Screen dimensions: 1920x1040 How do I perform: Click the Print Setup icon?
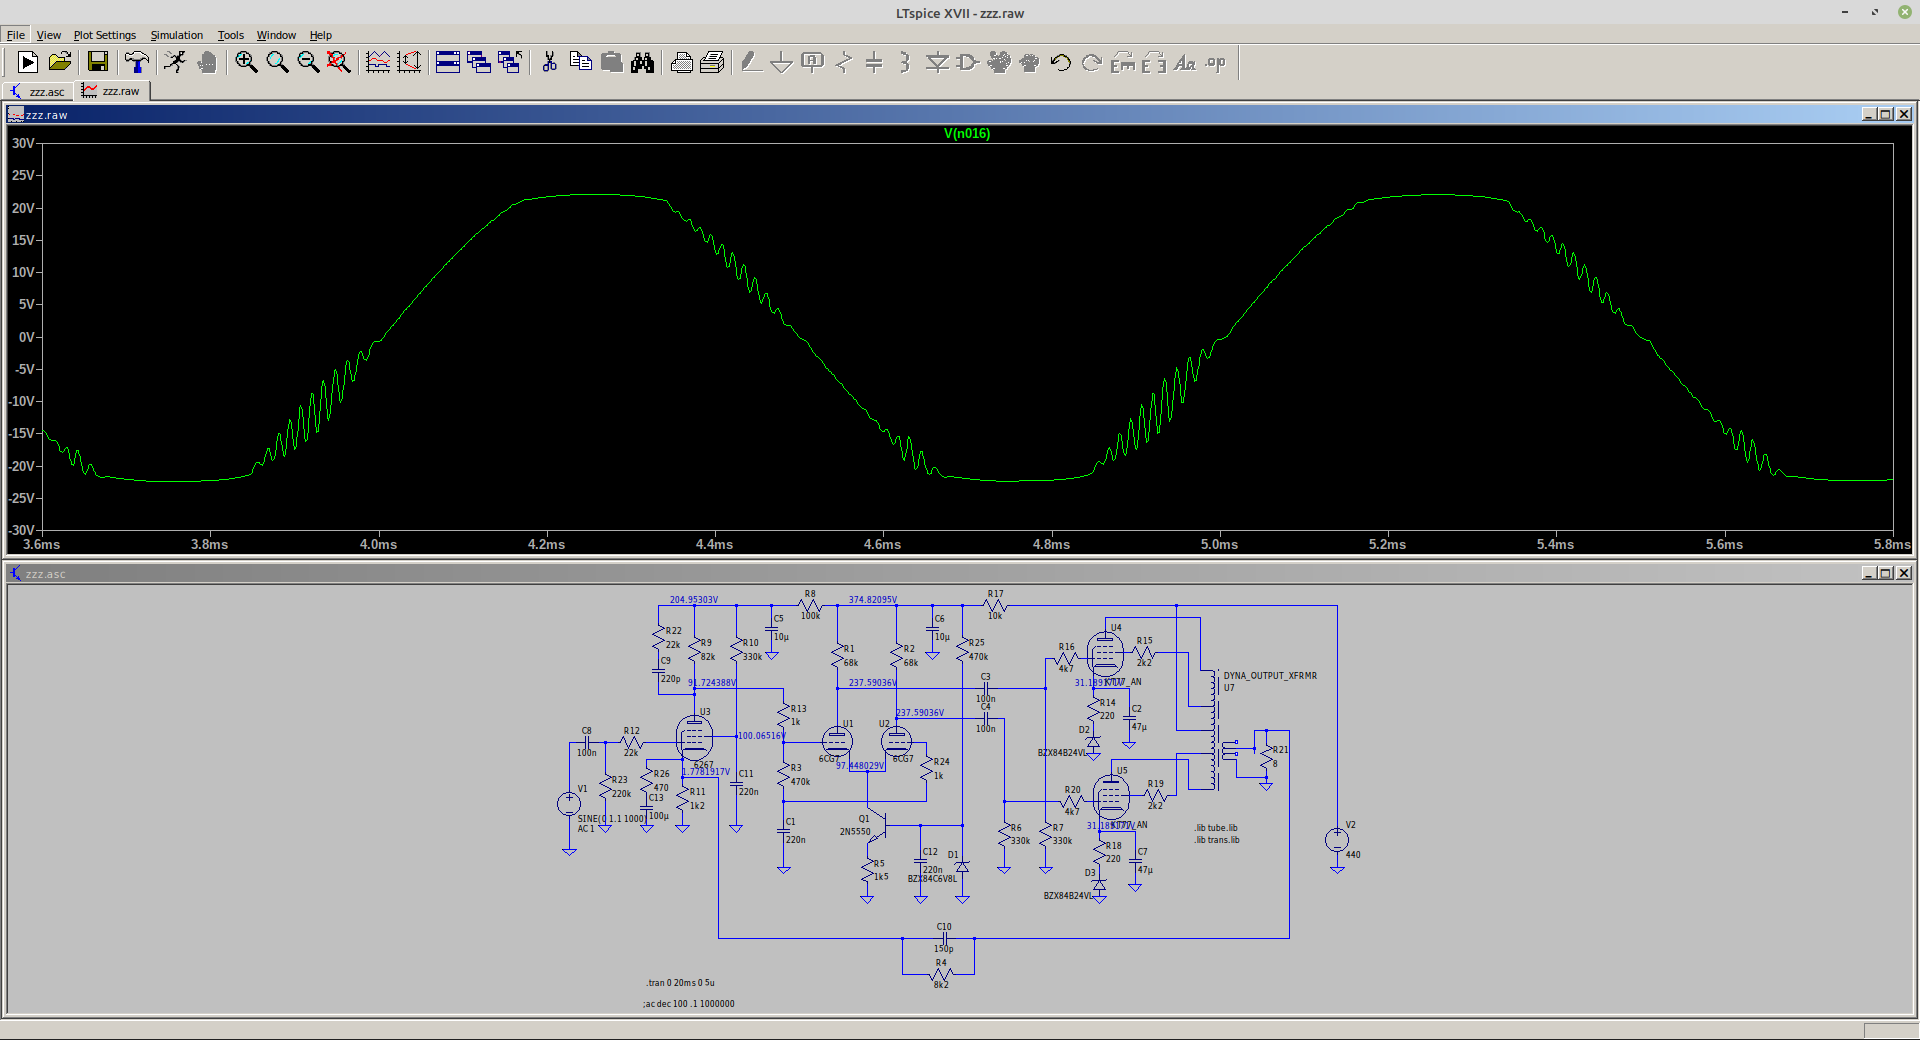click(x=681, y=62)
